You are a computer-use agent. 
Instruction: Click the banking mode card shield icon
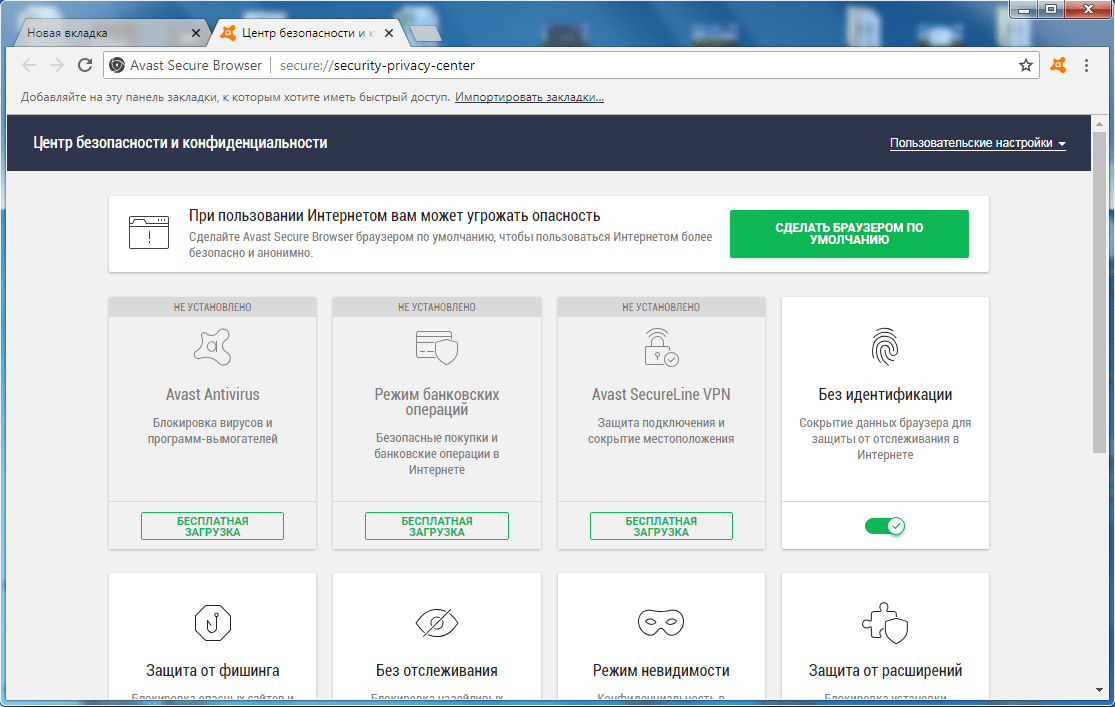pos(437,347)
